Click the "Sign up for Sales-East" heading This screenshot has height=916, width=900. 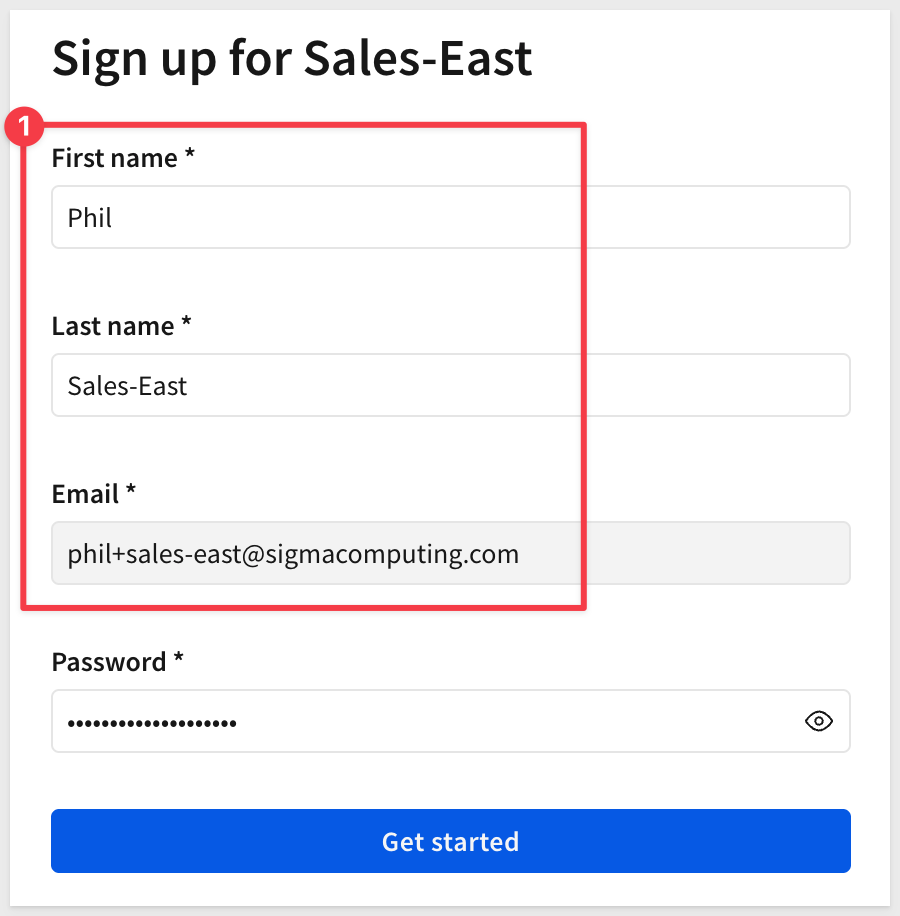pos(292,59)
